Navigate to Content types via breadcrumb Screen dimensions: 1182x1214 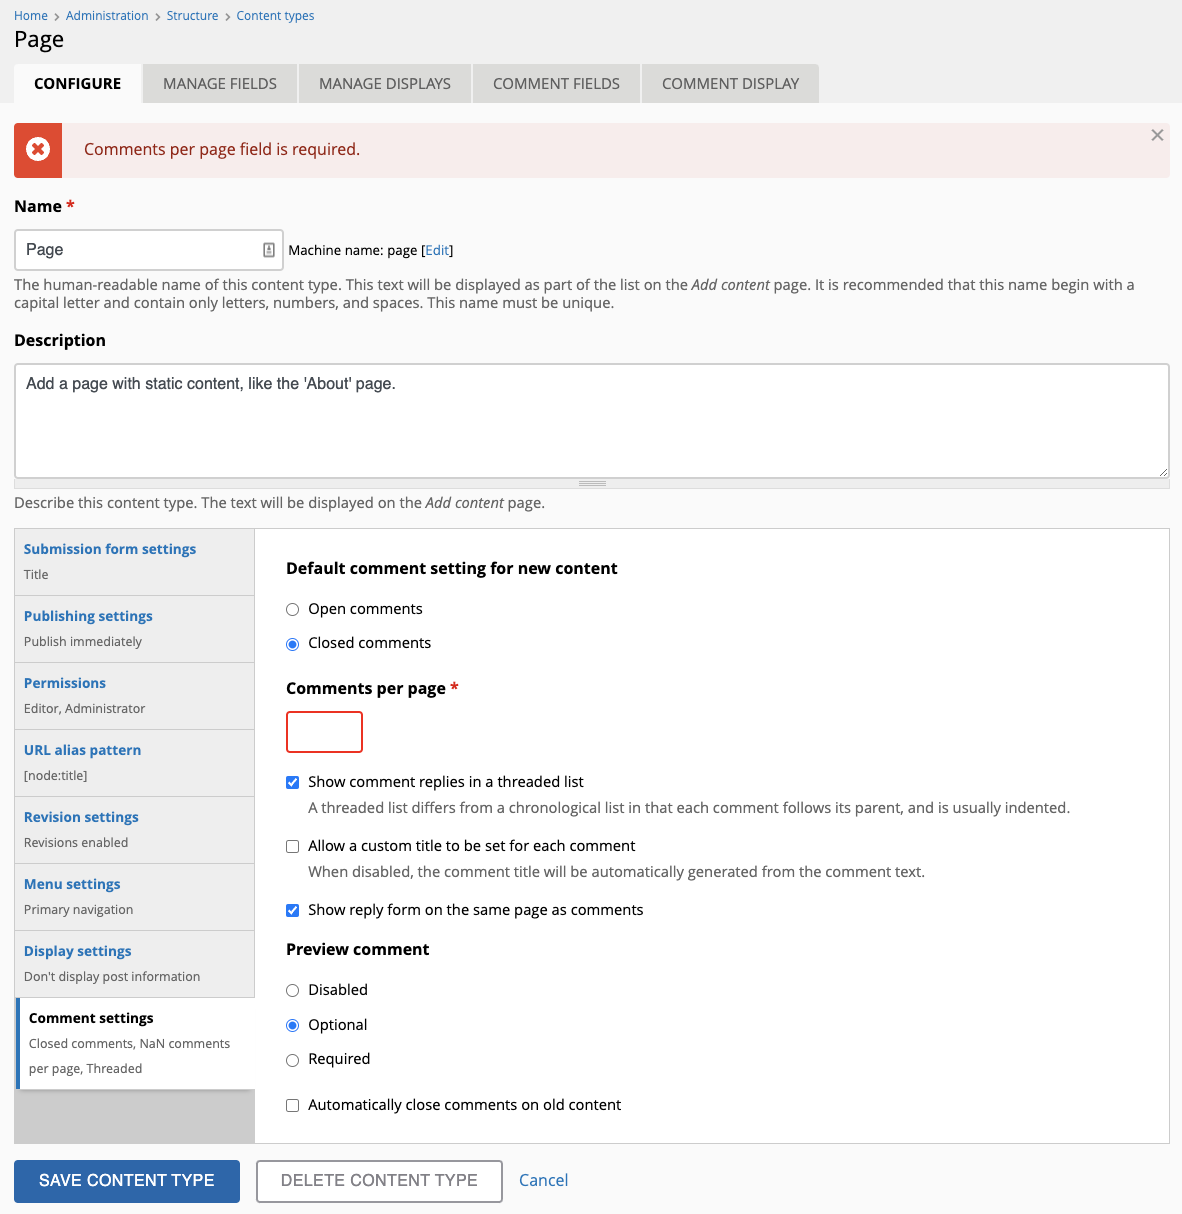275,15
